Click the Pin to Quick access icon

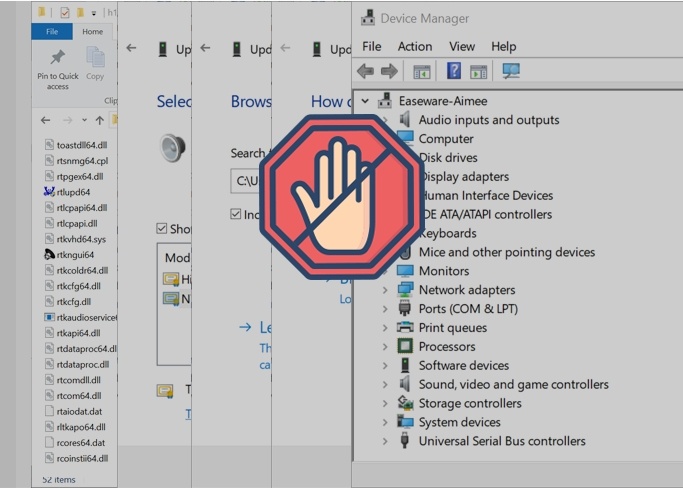[57, 58]
